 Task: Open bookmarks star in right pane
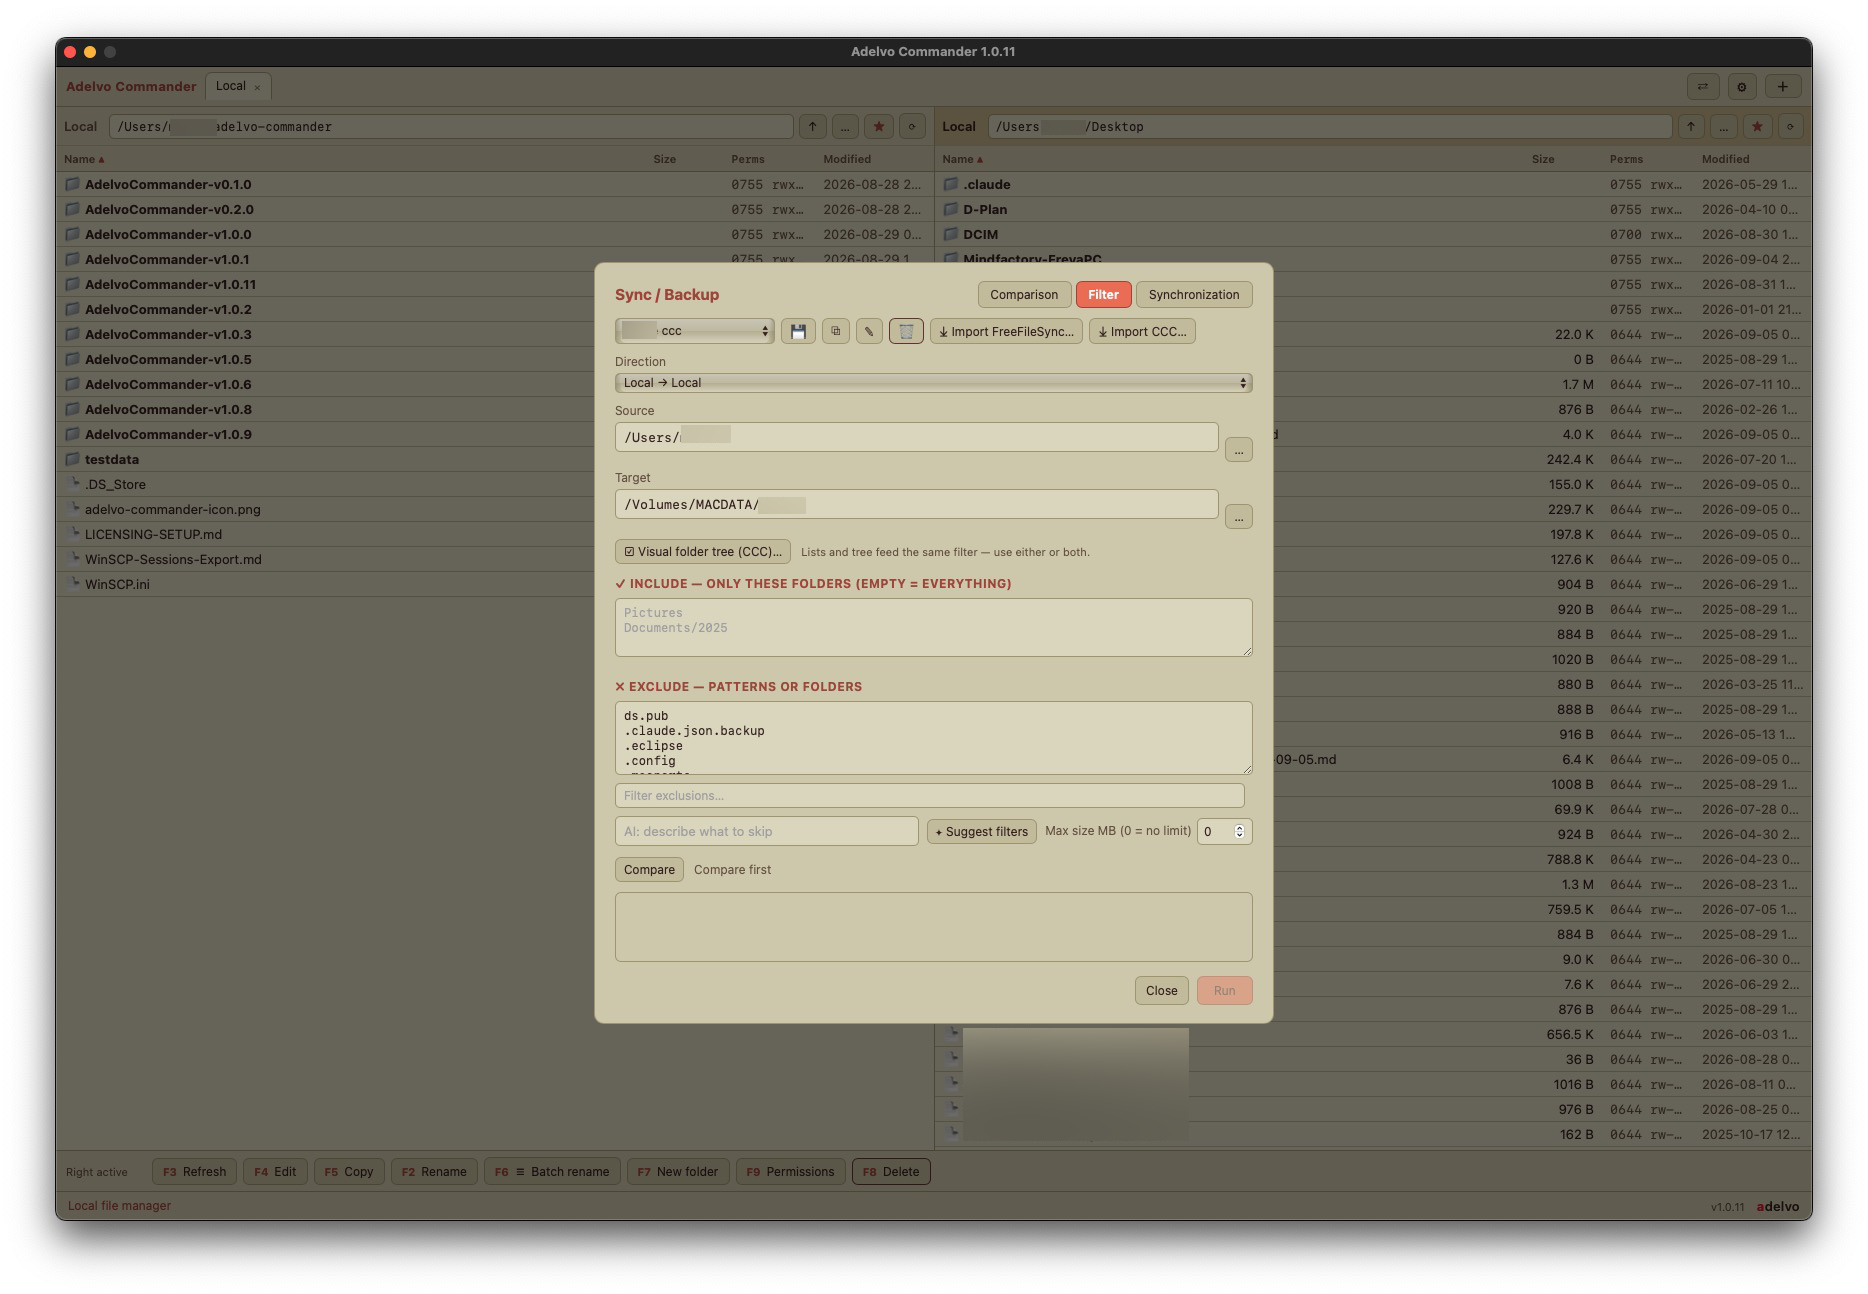(x=1757, y=126)
